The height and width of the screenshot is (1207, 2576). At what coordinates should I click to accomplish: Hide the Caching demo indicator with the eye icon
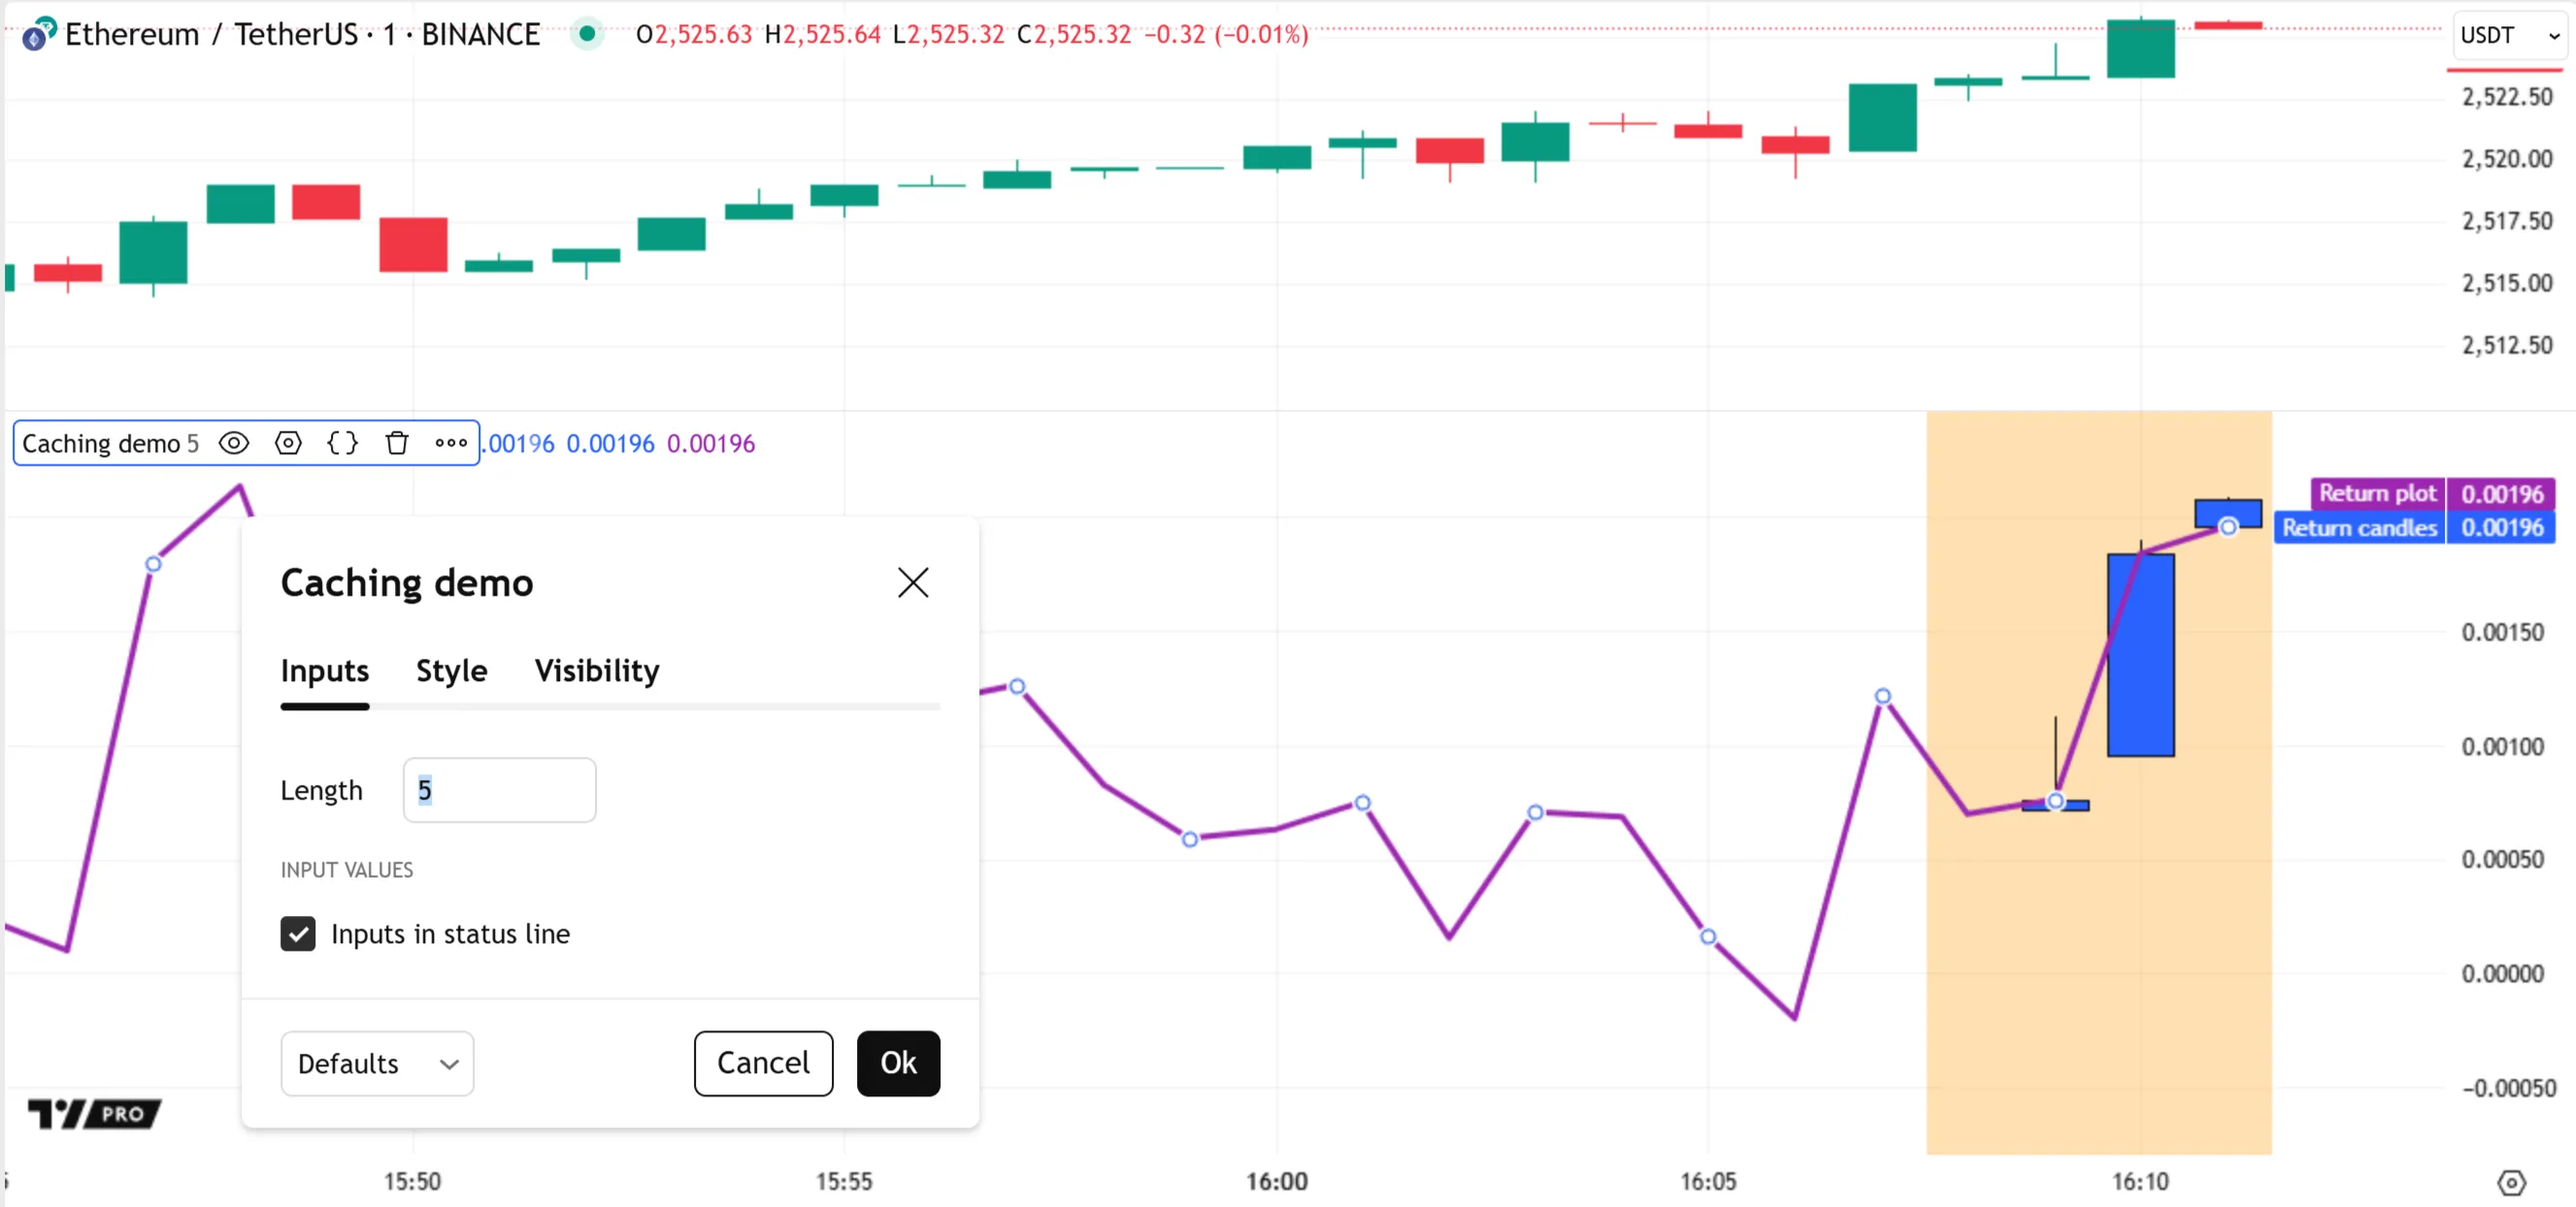click(x=234, y=443)
